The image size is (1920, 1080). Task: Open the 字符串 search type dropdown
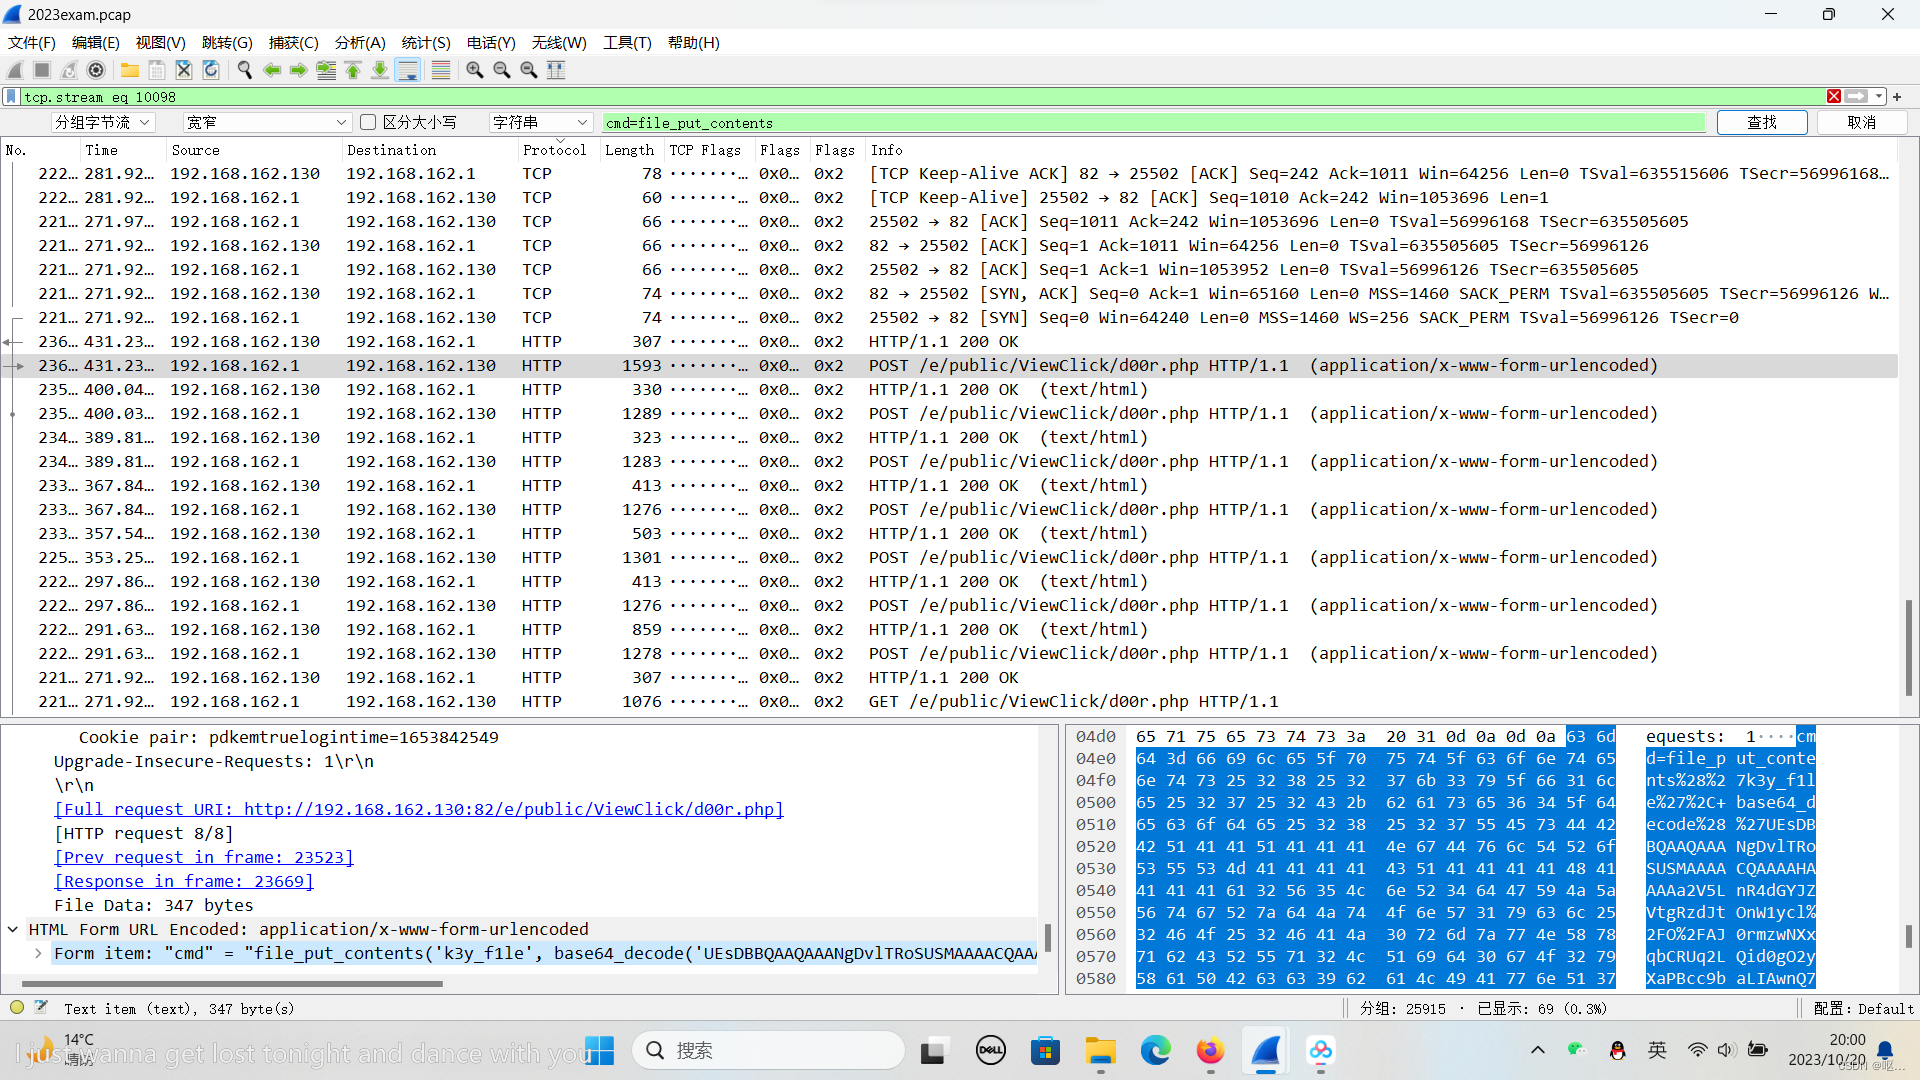pos(540,122)
